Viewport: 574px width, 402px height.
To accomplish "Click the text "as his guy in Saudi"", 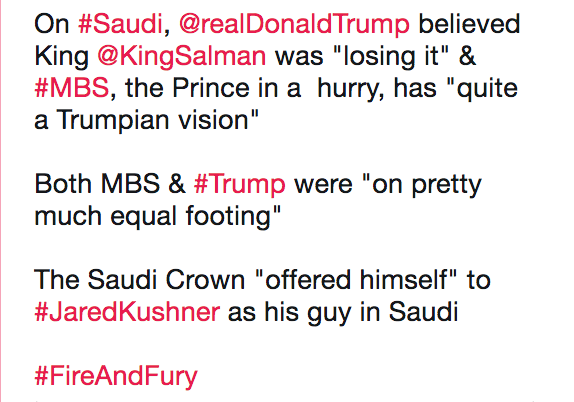I will pyautogui.click(x=343, y=313).
